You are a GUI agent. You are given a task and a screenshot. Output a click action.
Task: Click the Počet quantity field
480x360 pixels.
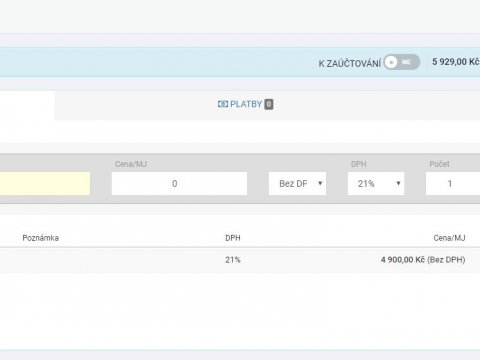pos(453,184)
